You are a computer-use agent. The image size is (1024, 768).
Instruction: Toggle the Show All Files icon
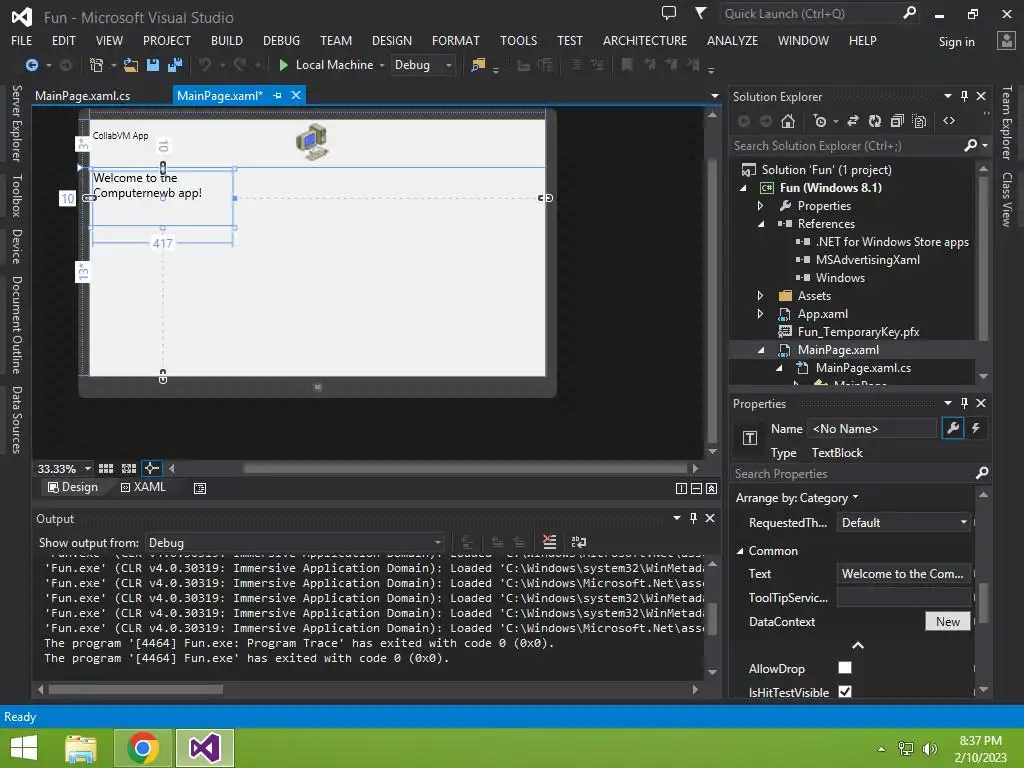tap(920, 121)
